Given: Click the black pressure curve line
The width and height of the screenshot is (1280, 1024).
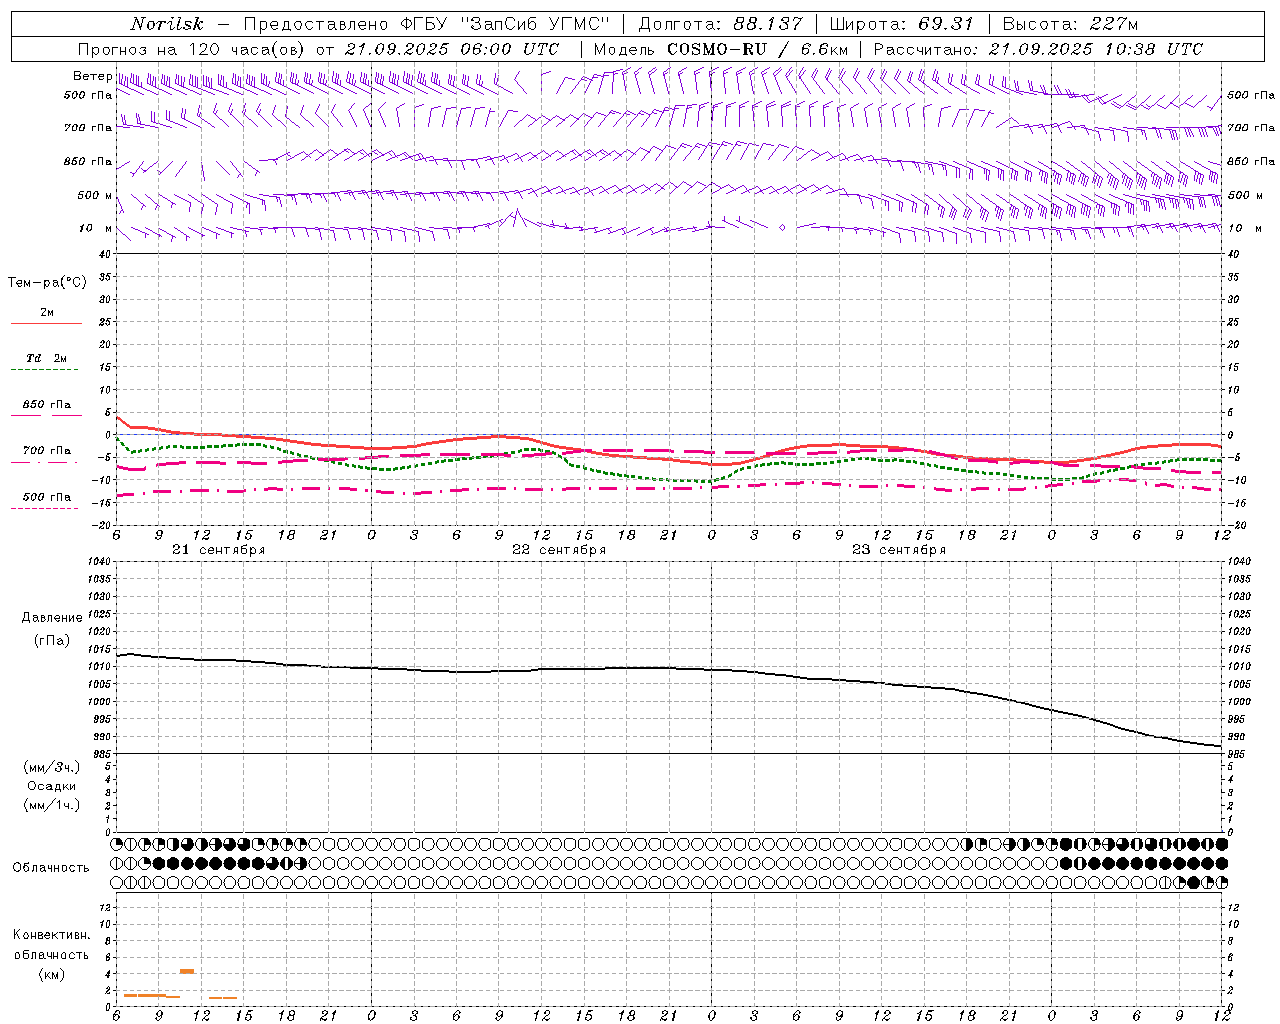Looking at the screenshot, I should [670, 668].
